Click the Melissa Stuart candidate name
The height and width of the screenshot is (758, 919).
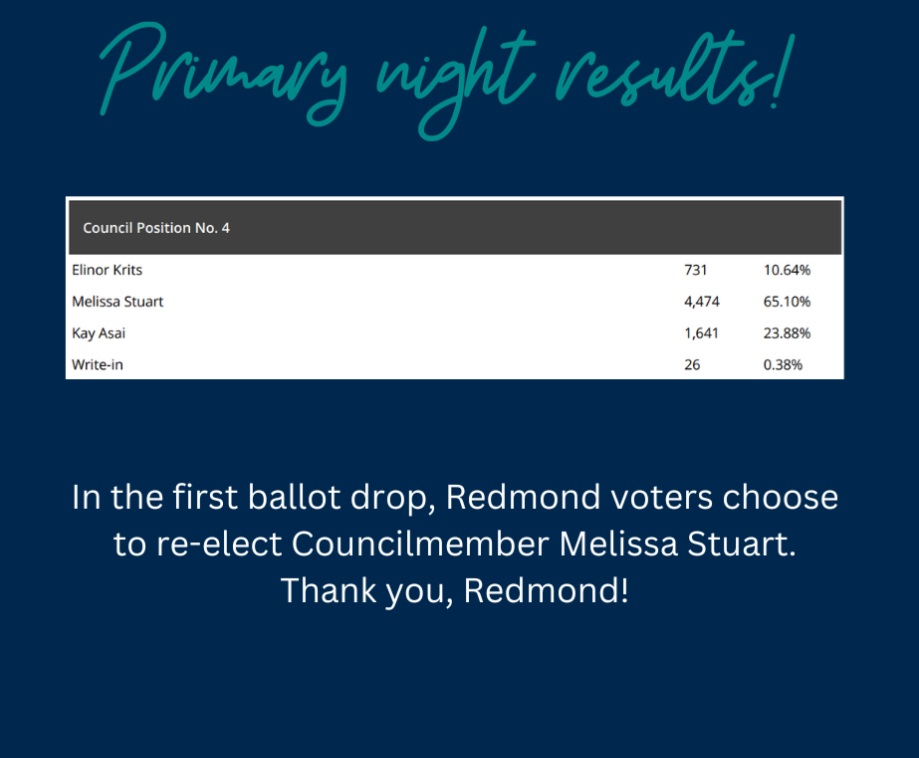pyautogui.click(x=117, y=302)
